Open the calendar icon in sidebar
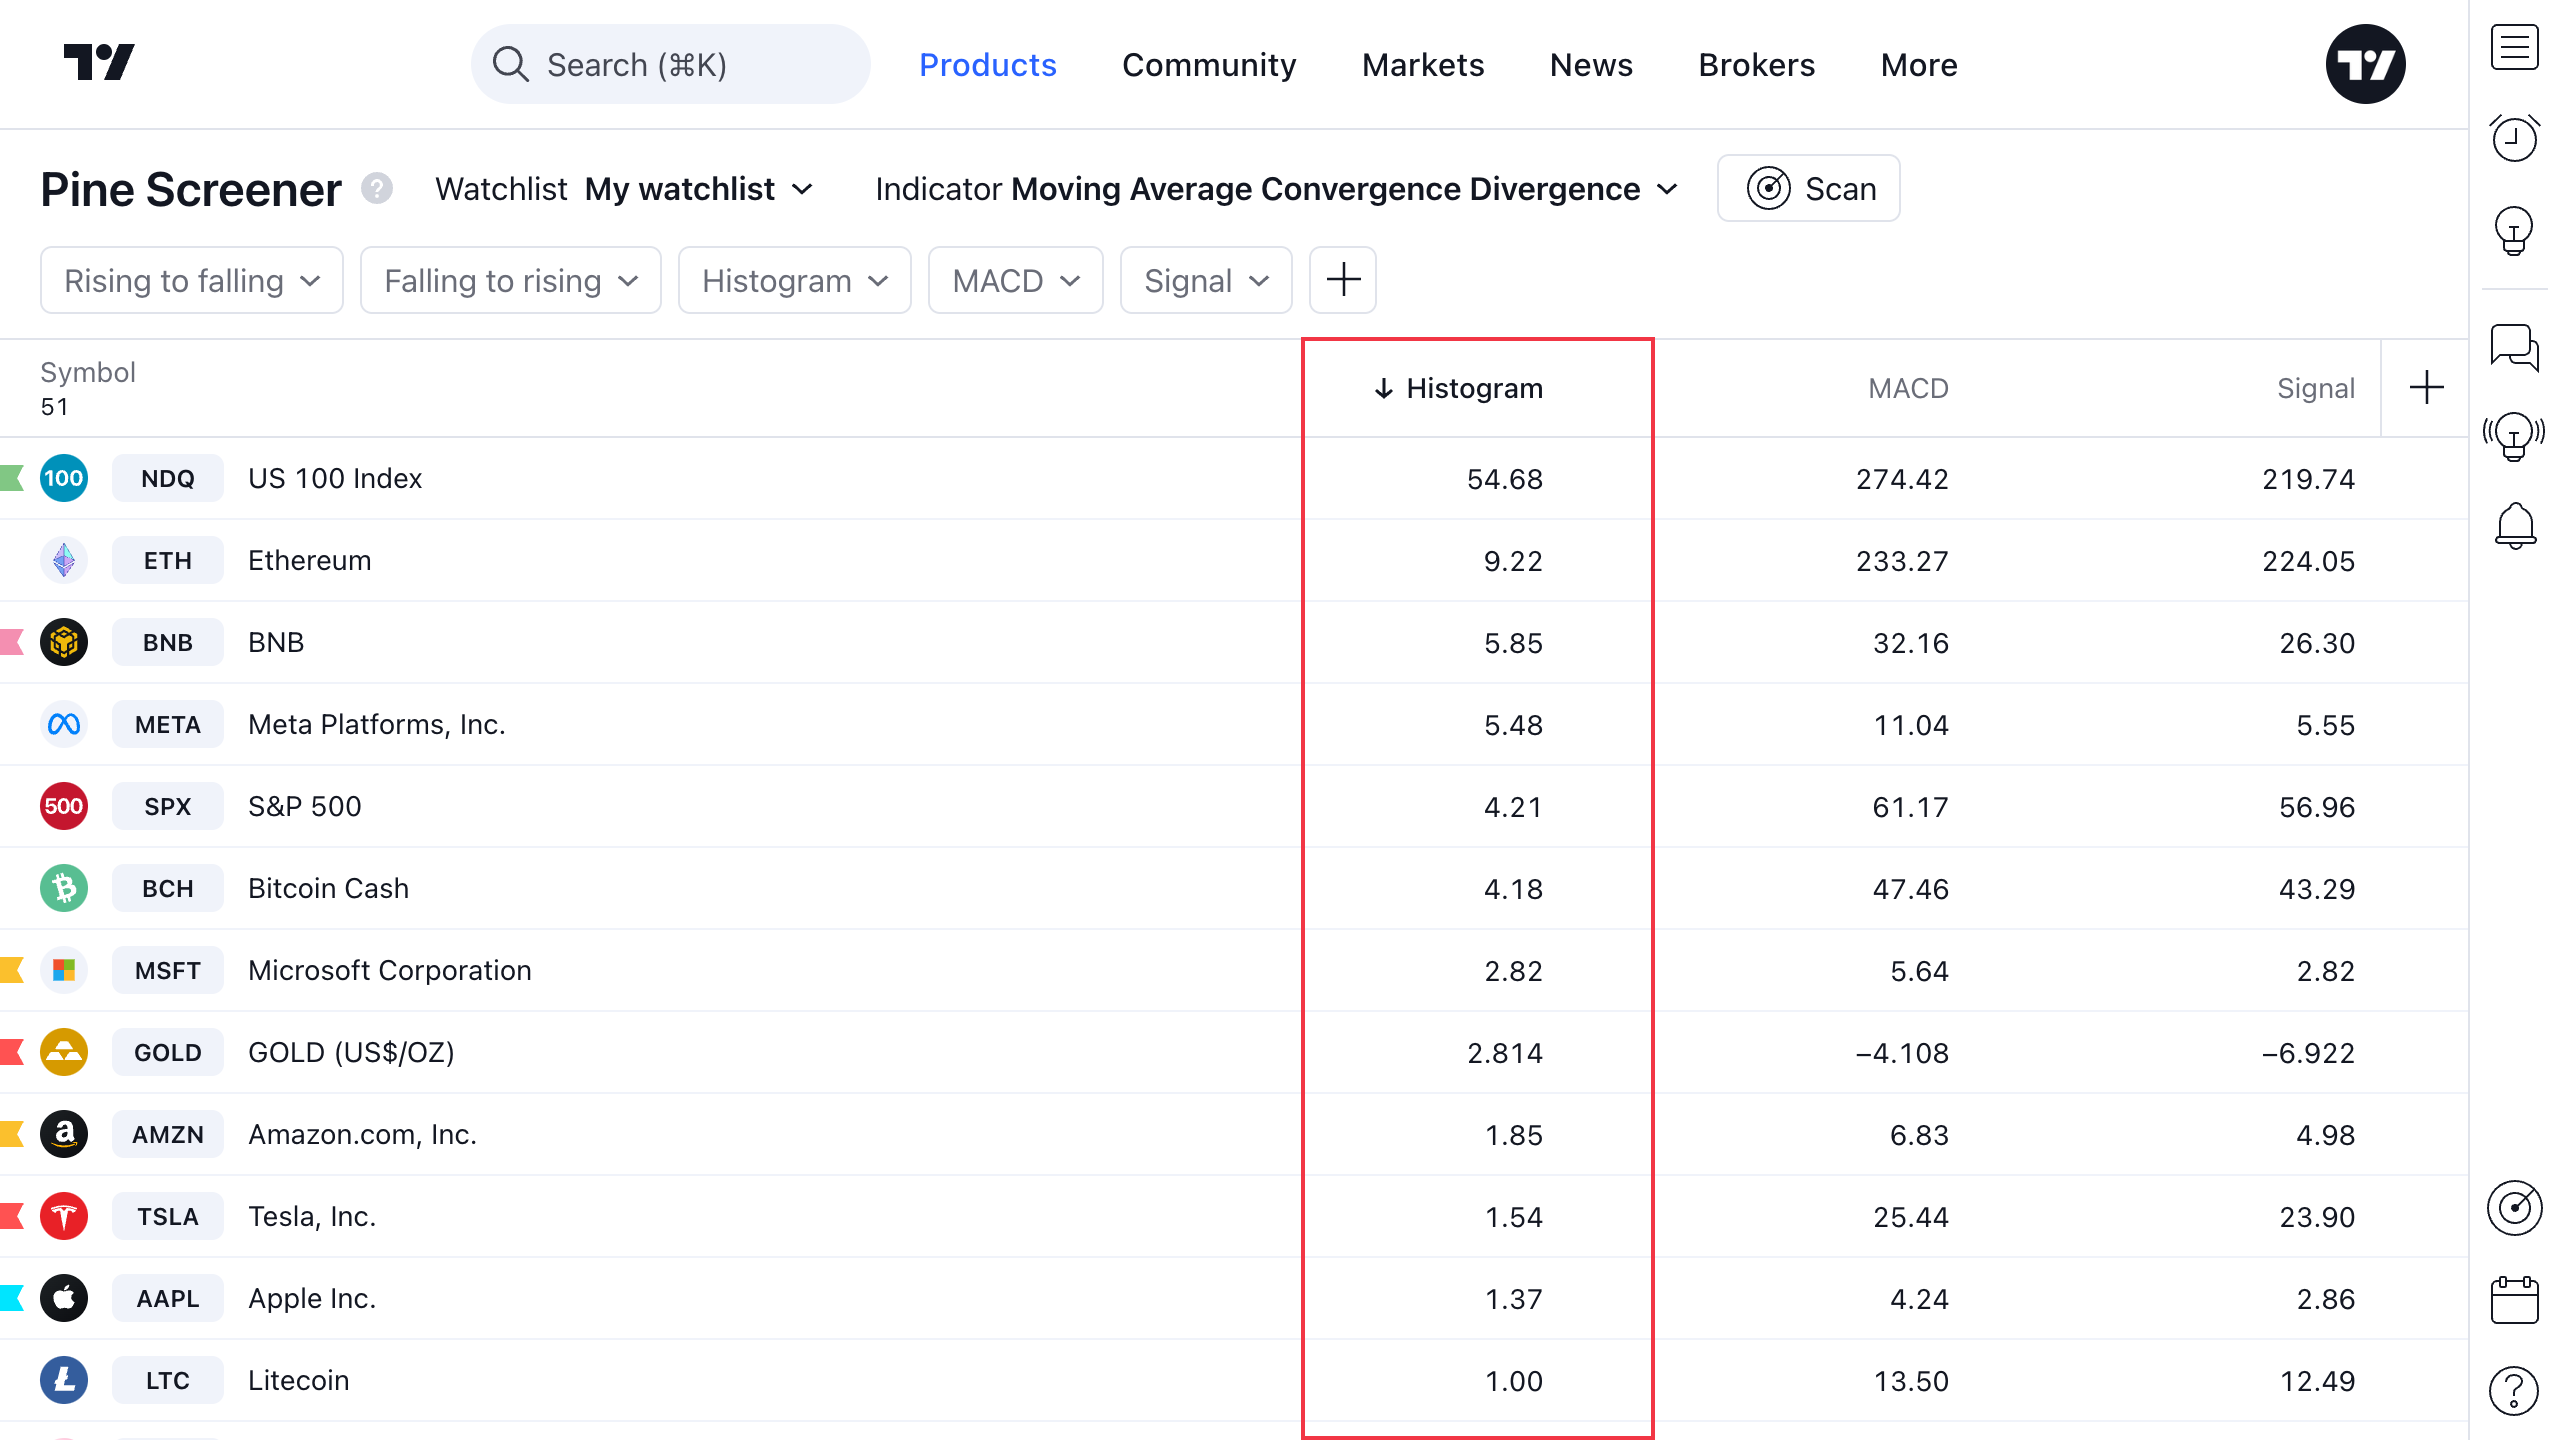 [2514, 1299]
